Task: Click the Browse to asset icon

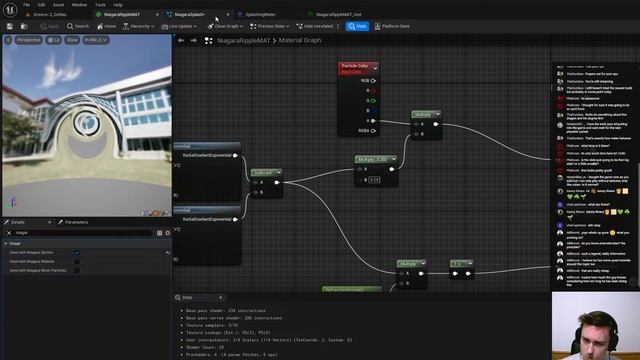Action: (x=24, y=27)
